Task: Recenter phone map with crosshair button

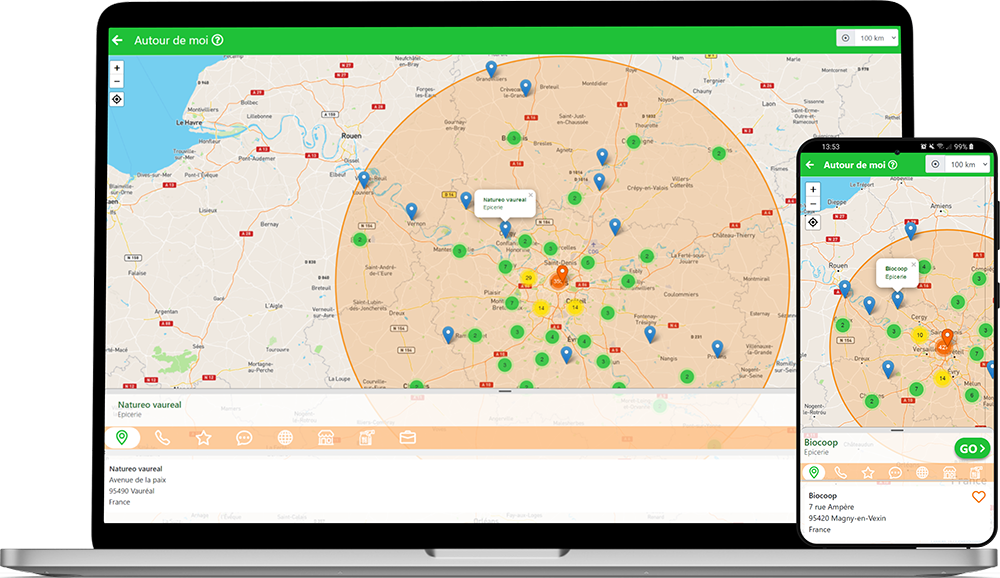Action: (812, 222)
